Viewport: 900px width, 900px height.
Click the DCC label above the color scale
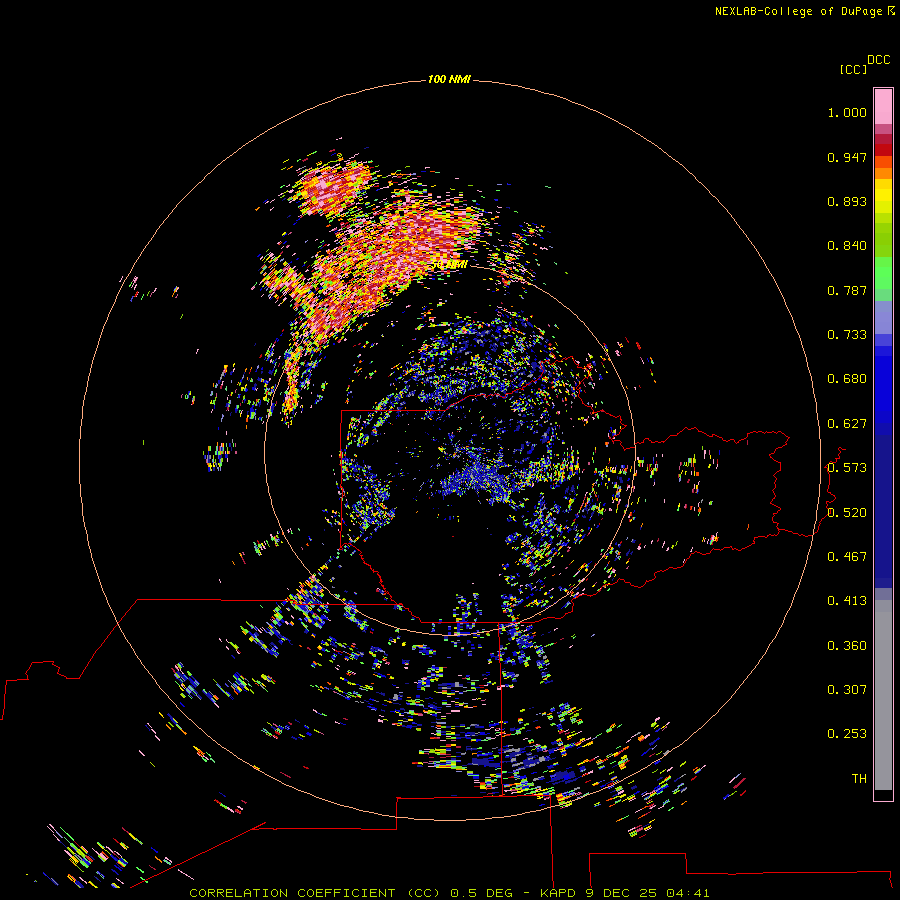pos(878,60)
